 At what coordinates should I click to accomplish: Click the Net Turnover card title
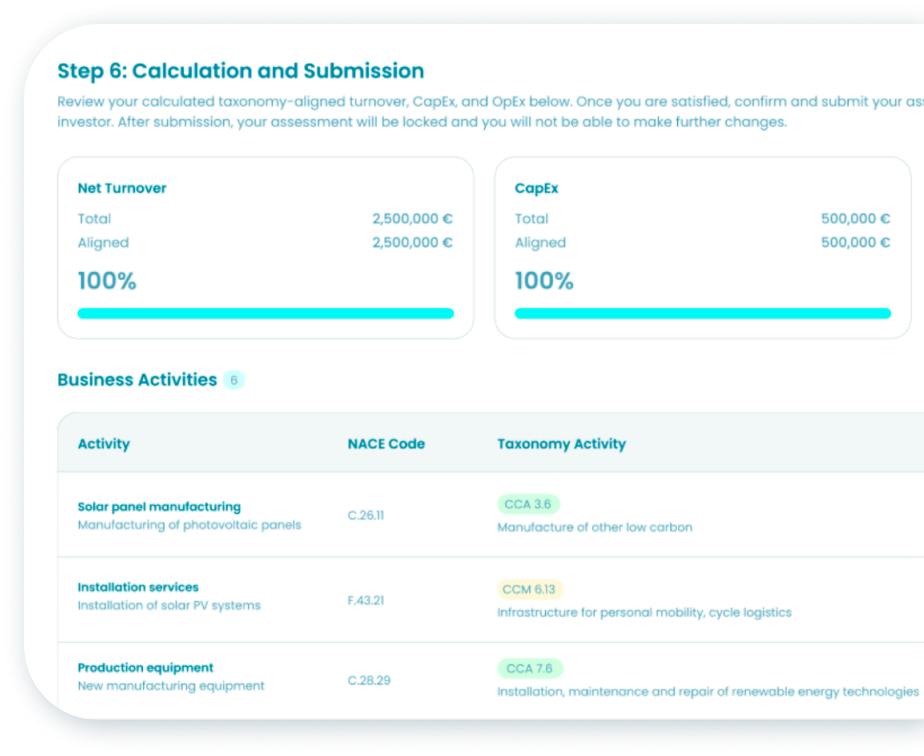tap(122, 188)
